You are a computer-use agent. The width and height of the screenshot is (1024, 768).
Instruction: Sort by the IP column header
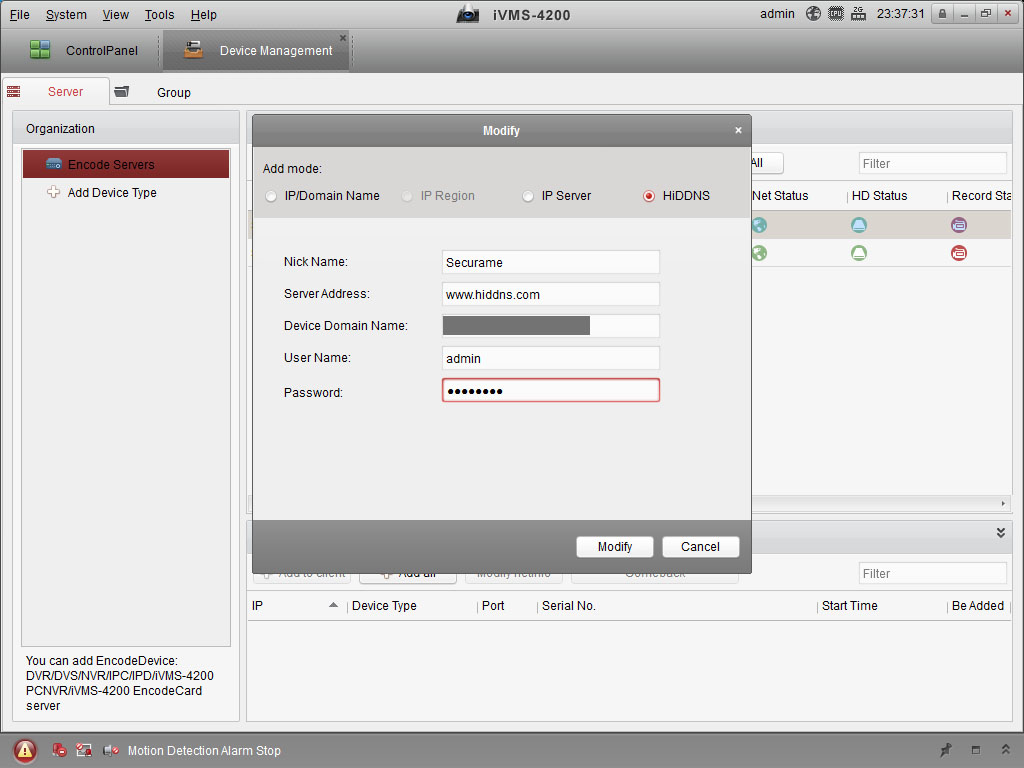click(x=257, y=606)
